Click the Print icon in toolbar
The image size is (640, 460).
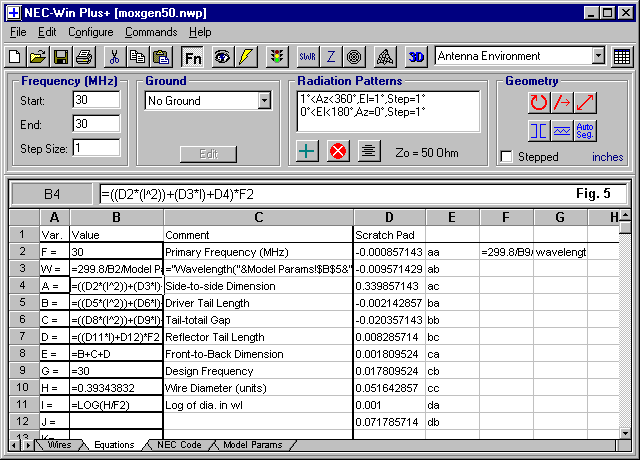click(x=83, y=57)
